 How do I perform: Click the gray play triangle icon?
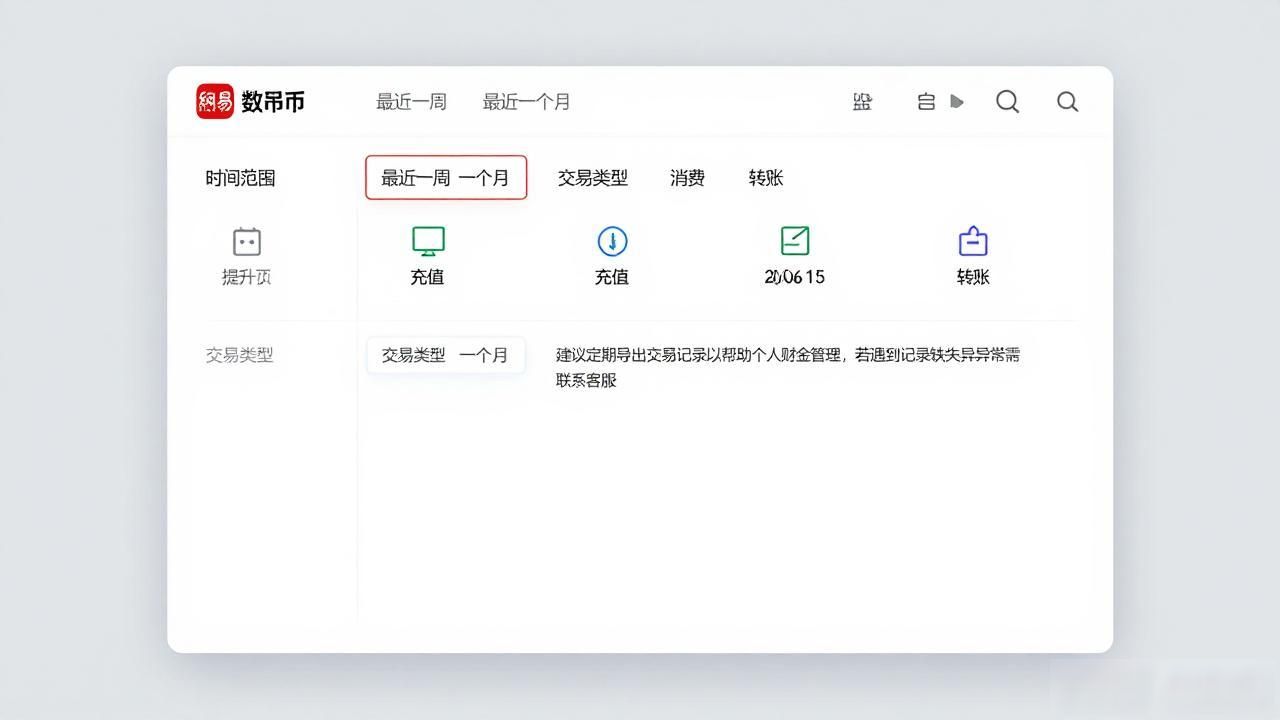957,101
